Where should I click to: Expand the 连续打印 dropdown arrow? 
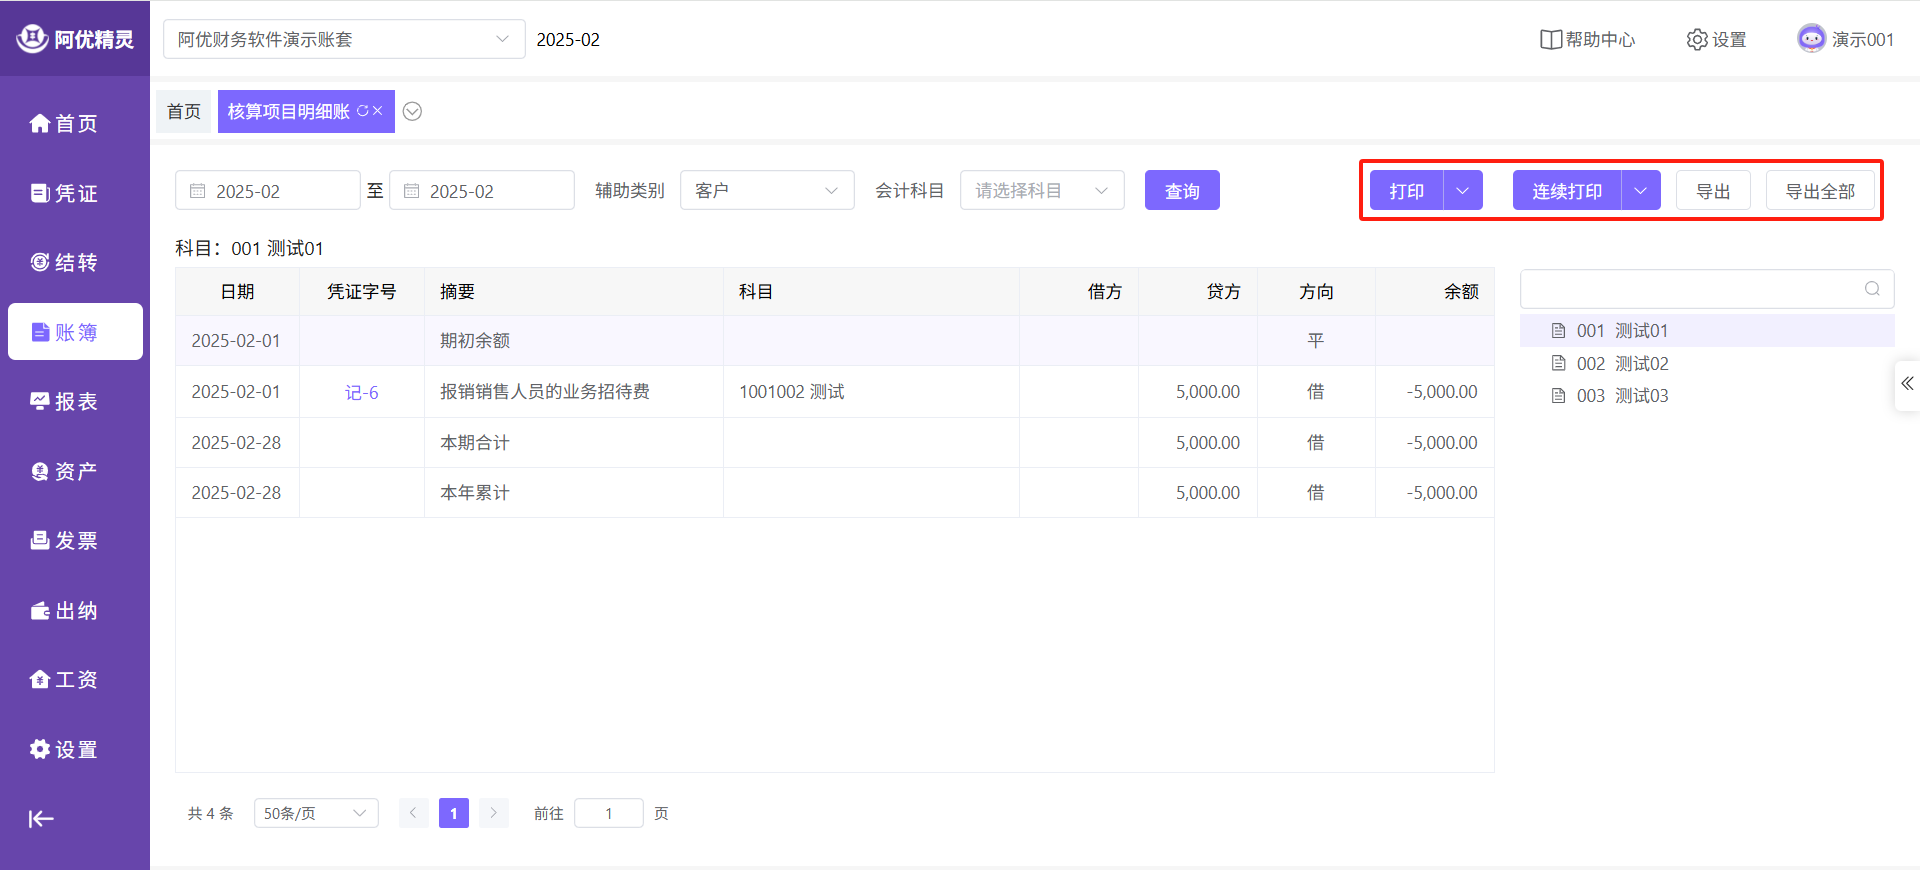pyautogui.click(x=1640, y=191)
